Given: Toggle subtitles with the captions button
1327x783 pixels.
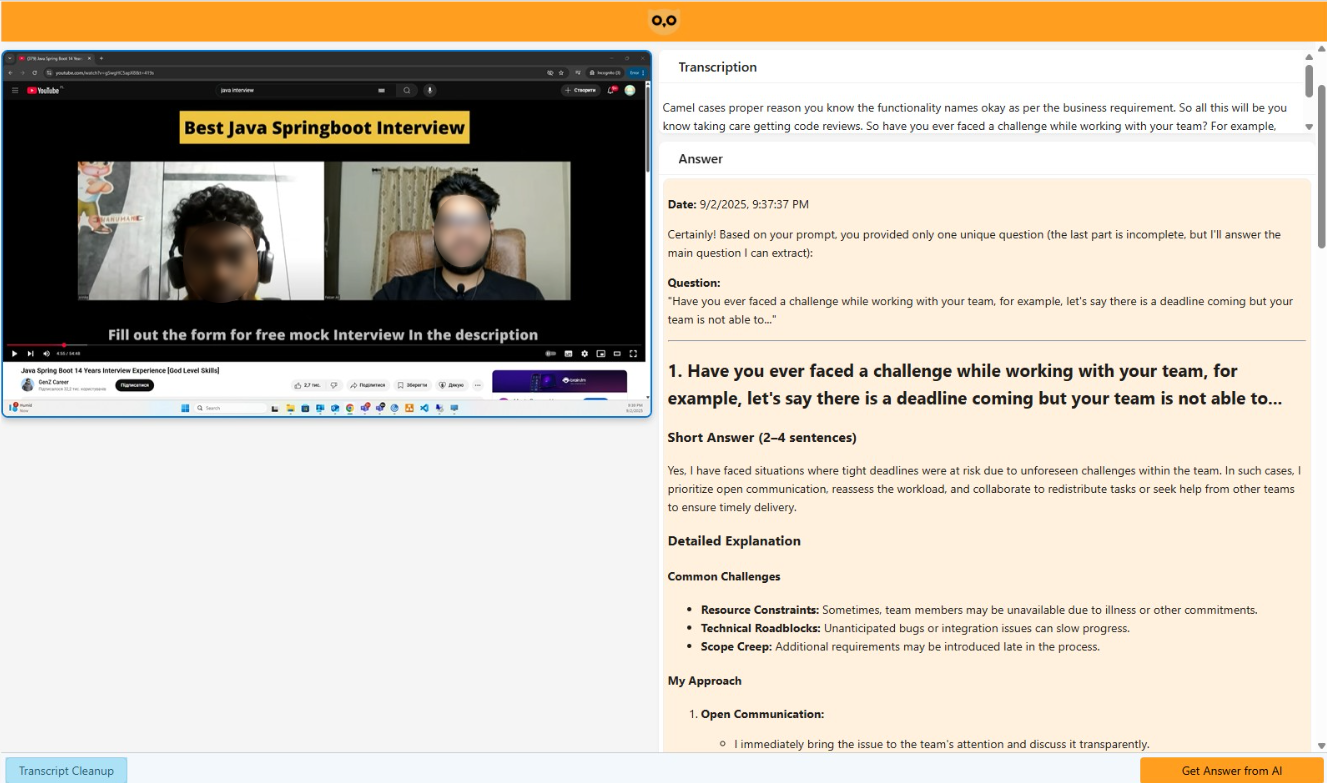Looking at the screenshot, I should pos(568,353).
